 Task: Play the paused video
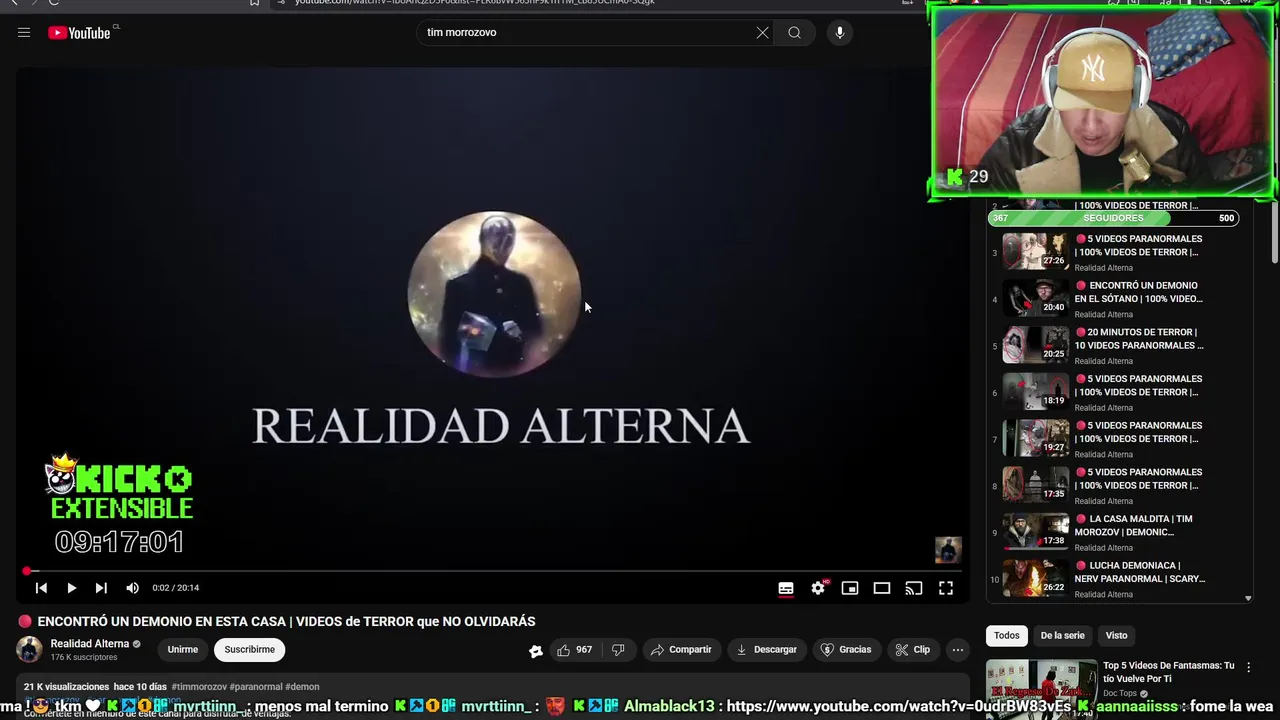tap(71, 588)
